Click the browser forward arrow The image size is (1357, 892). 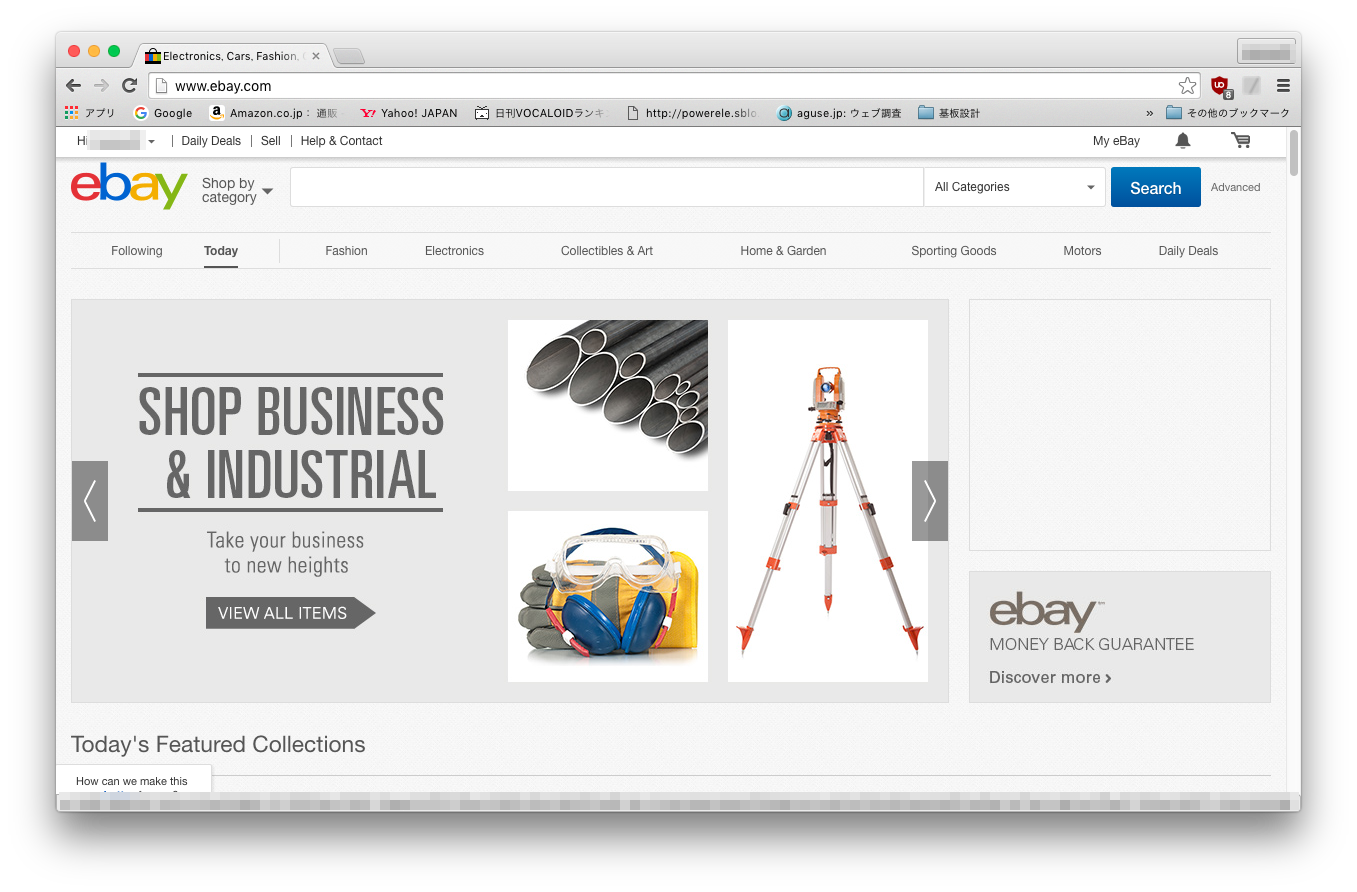click(101, 86)
